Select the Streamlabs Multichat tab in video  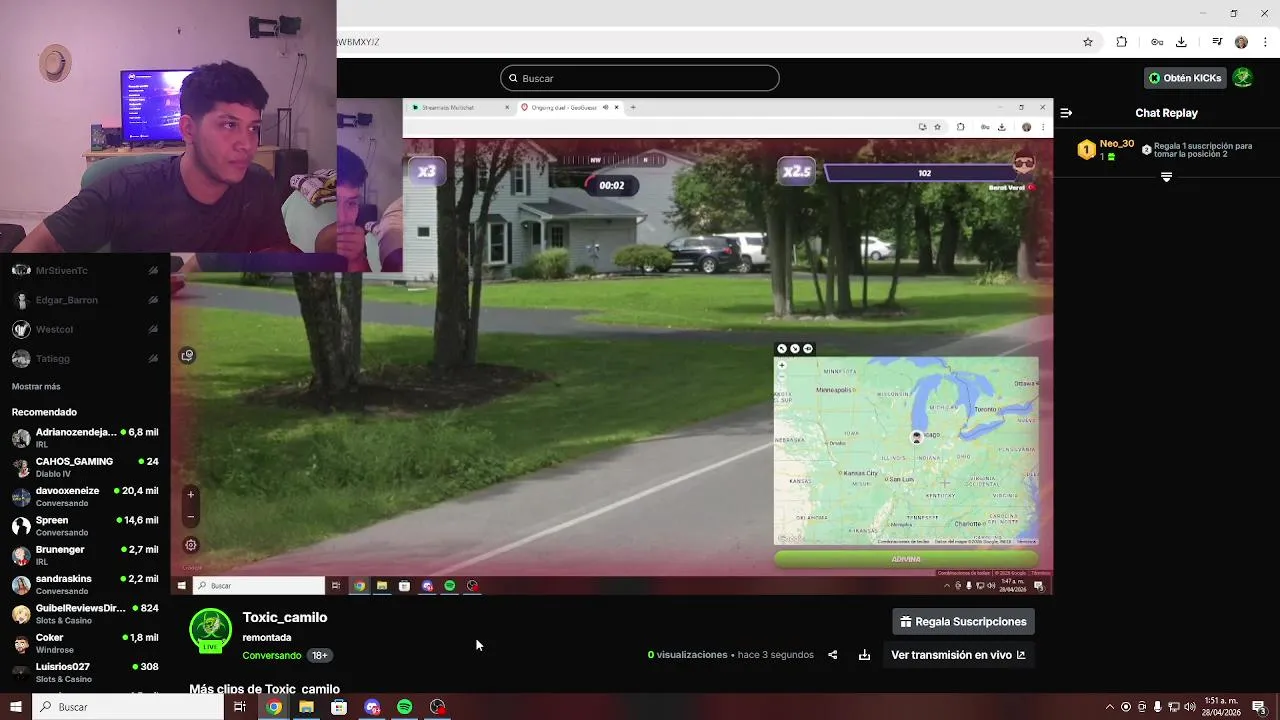(x=460, y=107)
